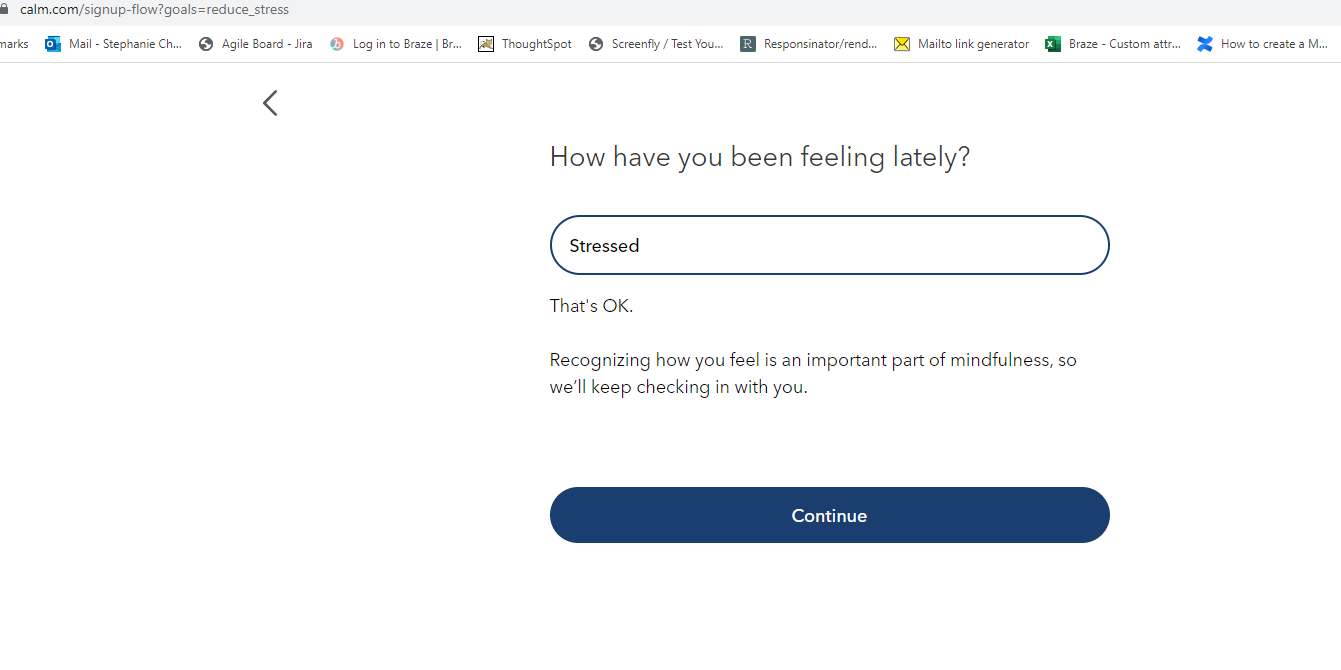
Task: Click the calm.com address bar URL
Action: (154, 10)
